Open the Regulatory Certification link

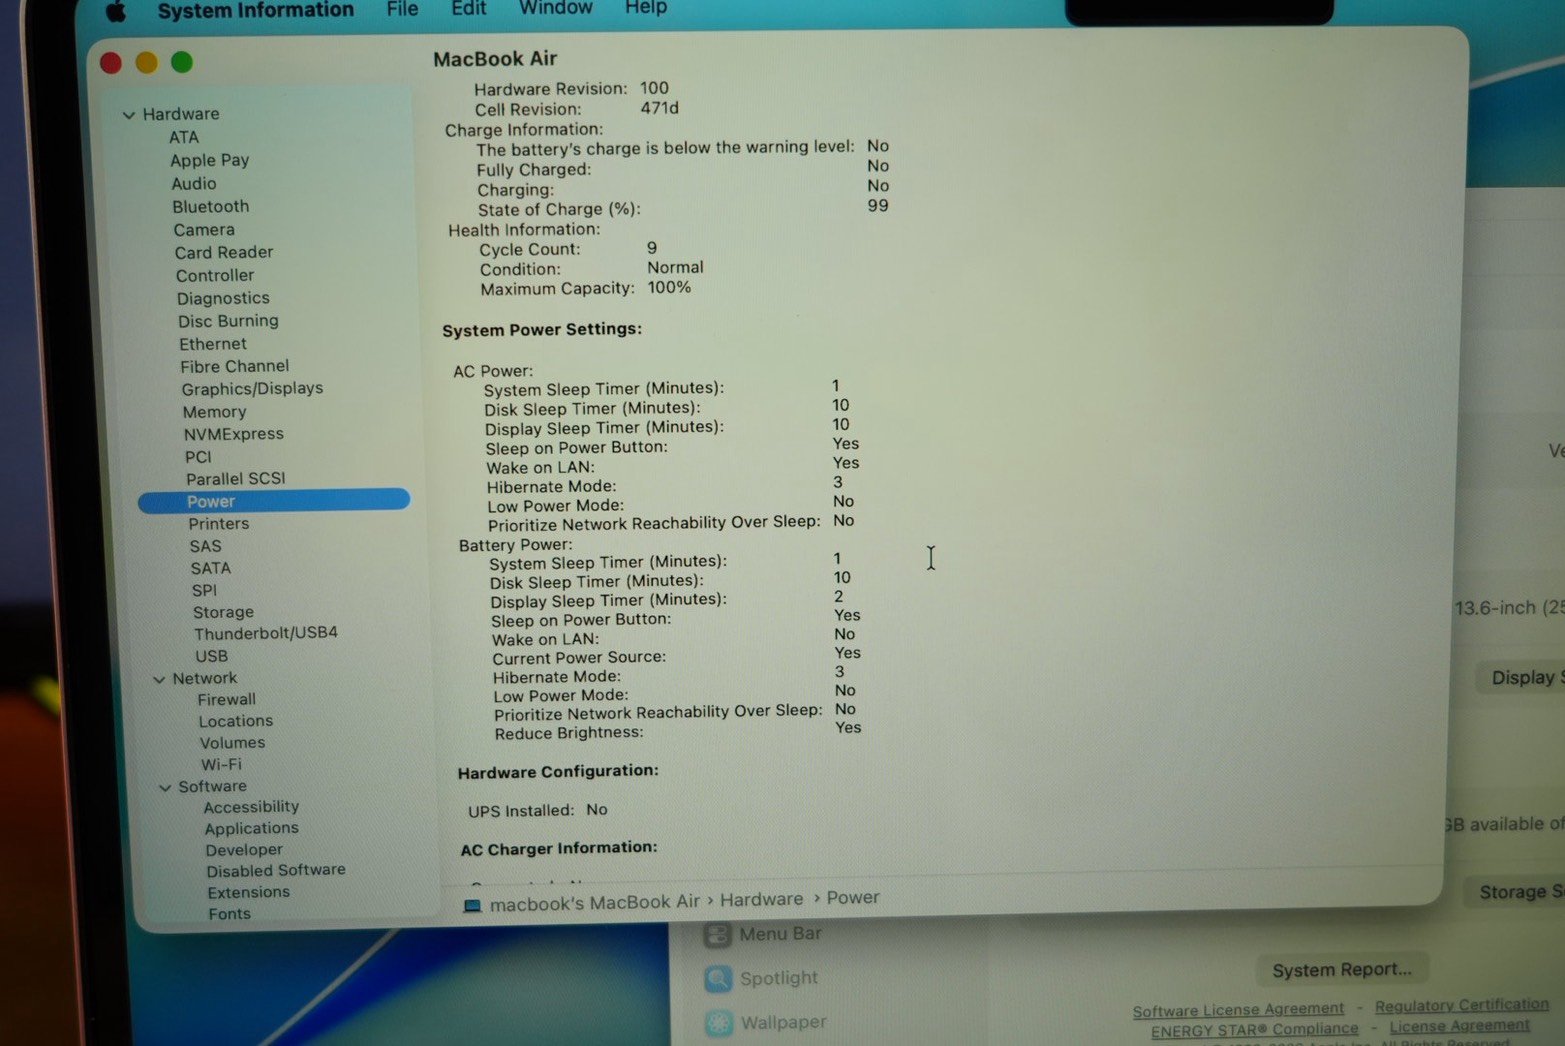click(x=1462, y=1005)
